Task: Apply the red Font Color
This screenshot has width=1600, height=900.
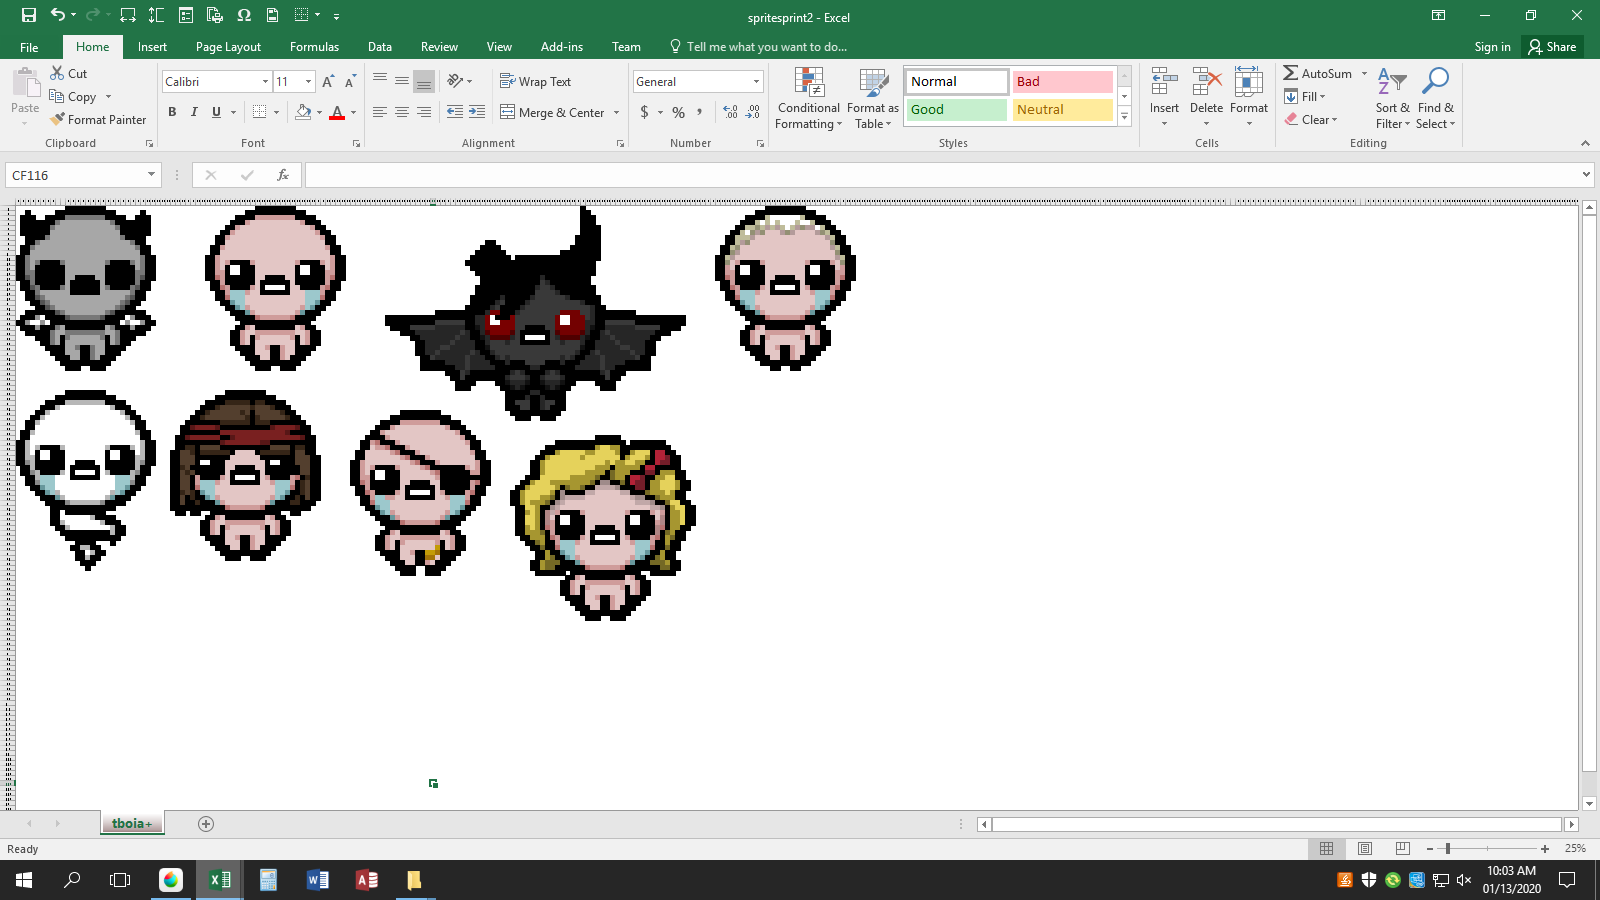Action: [x=337, y=112]
